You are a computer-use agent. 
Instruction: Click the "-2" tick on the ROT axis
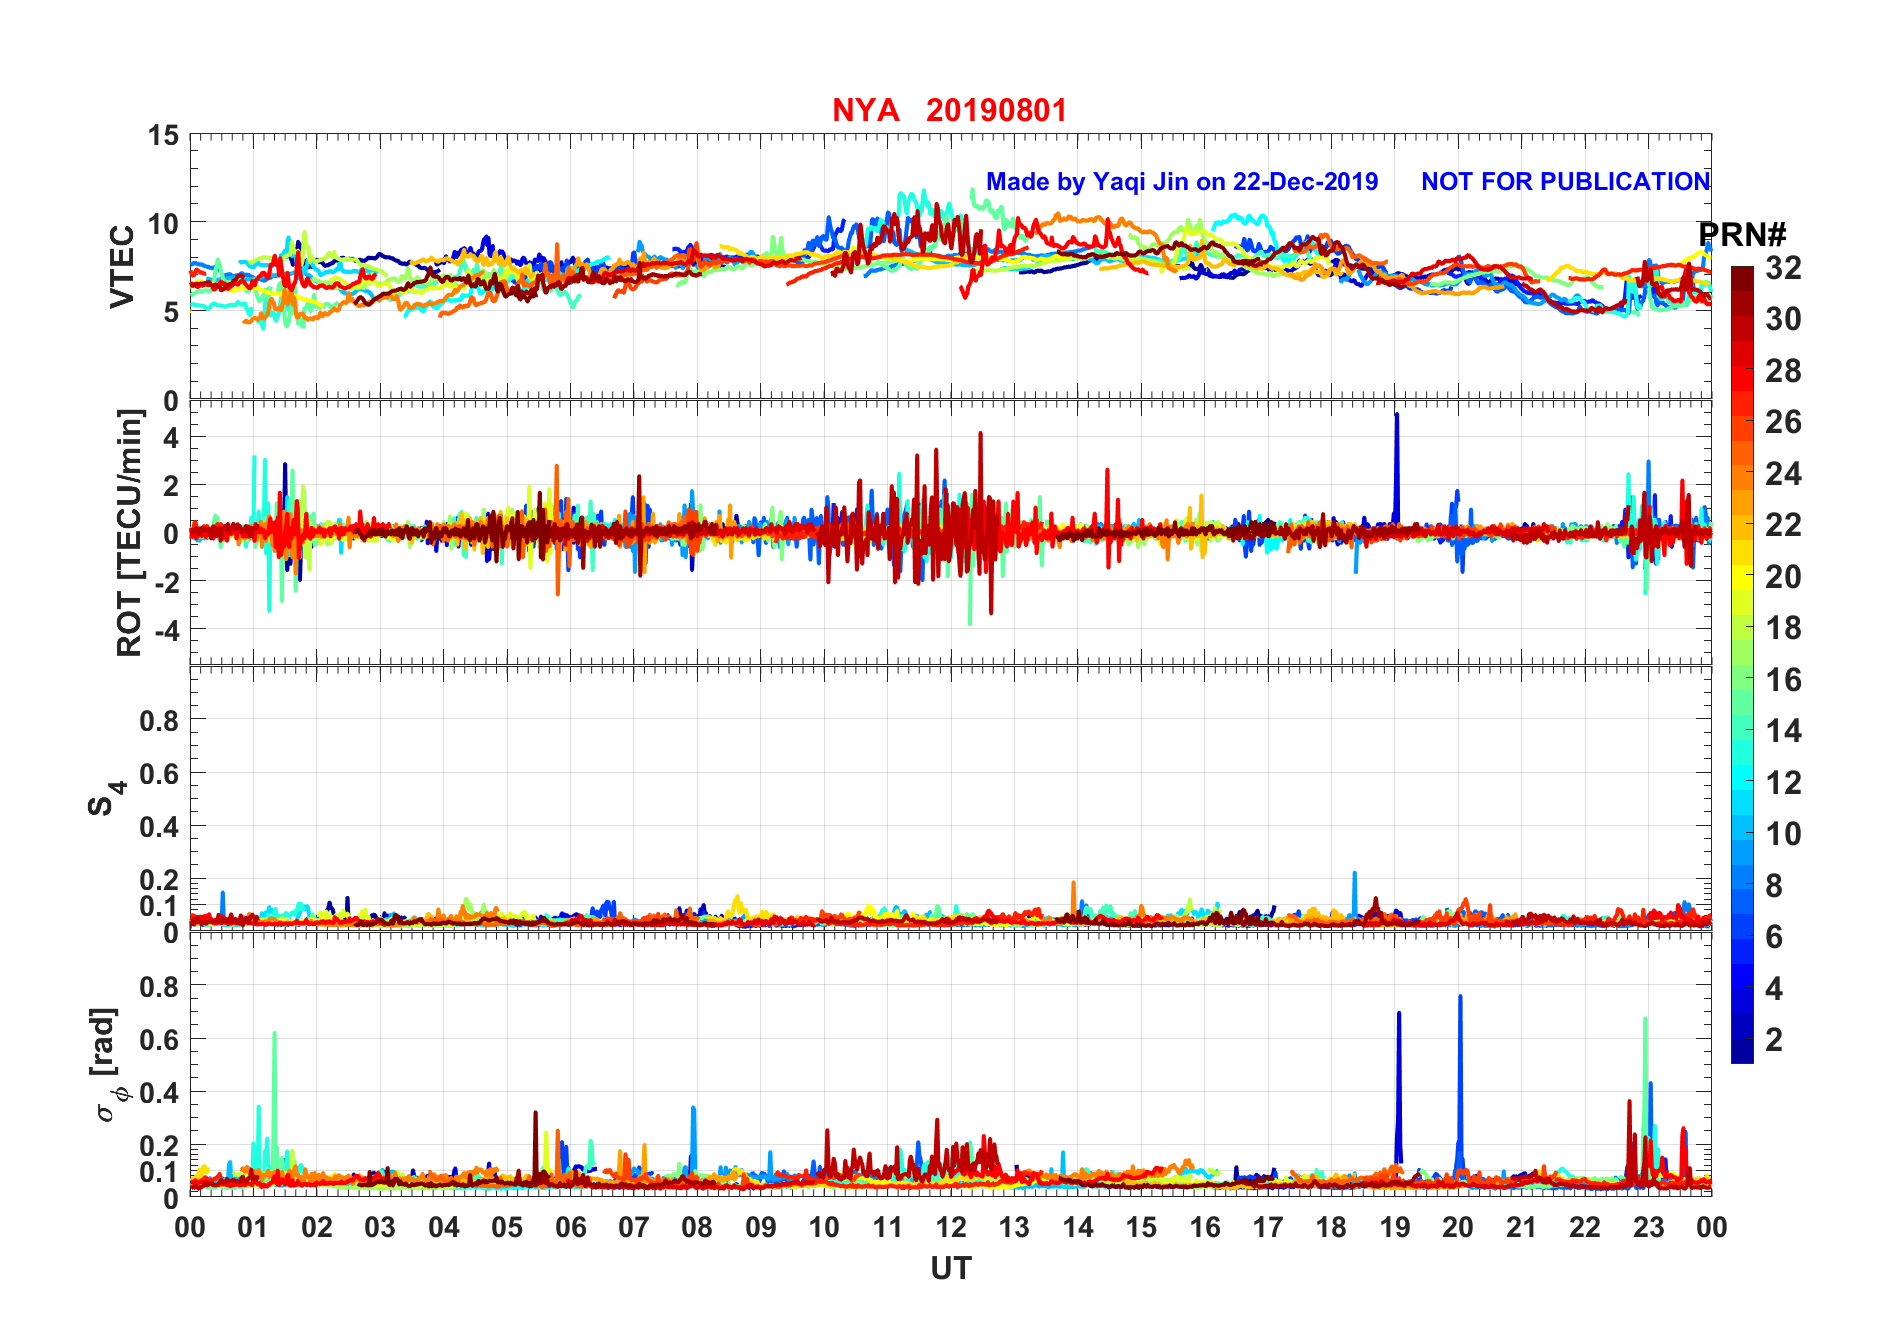pyautogui.click(x=165, y=582)
